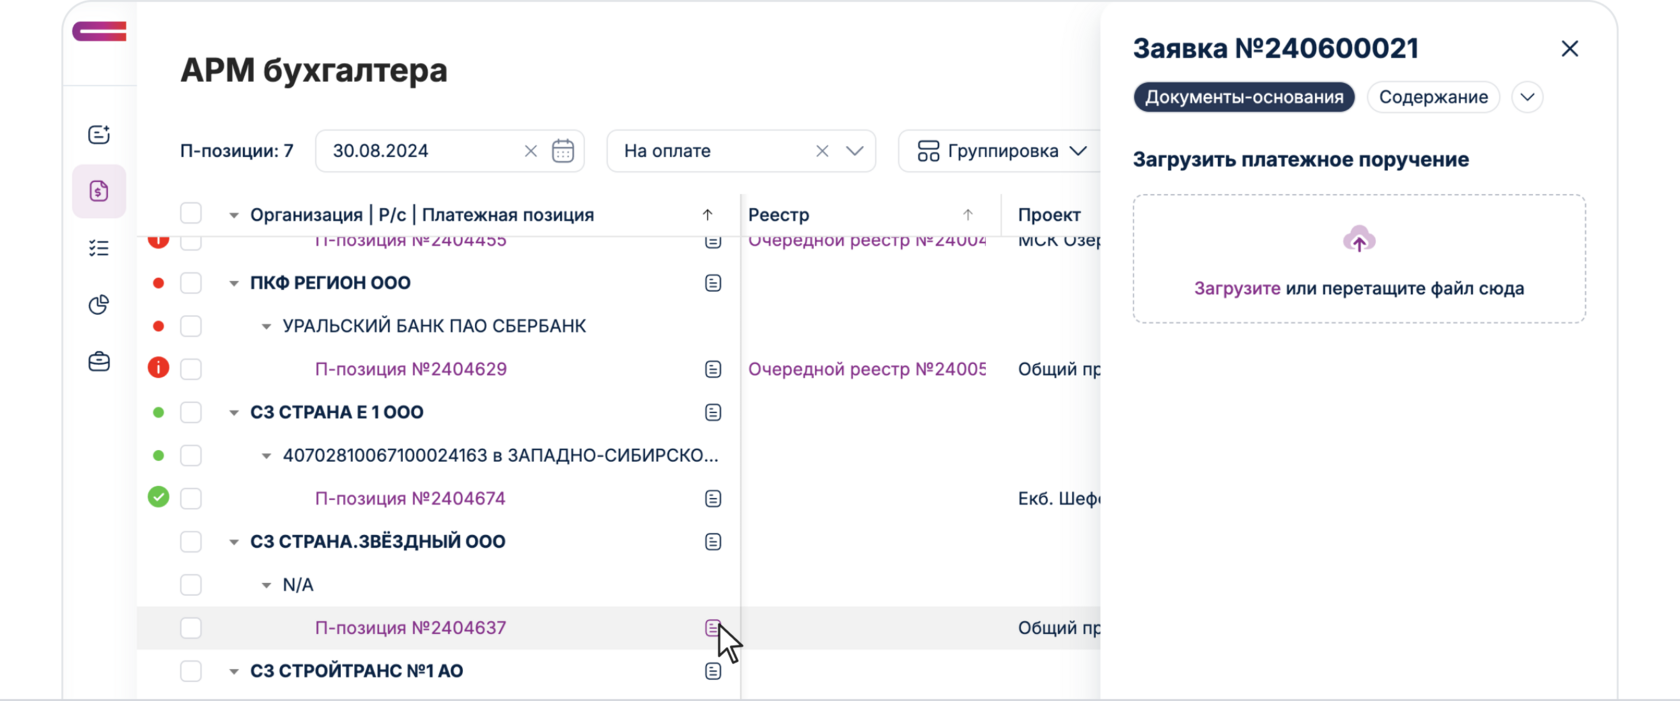Image resolution: width=1680 pixels, height=701 pixels.
Task: Collapse the СЗ СТРАНА Е 1 ООО group
Action: 234,413
